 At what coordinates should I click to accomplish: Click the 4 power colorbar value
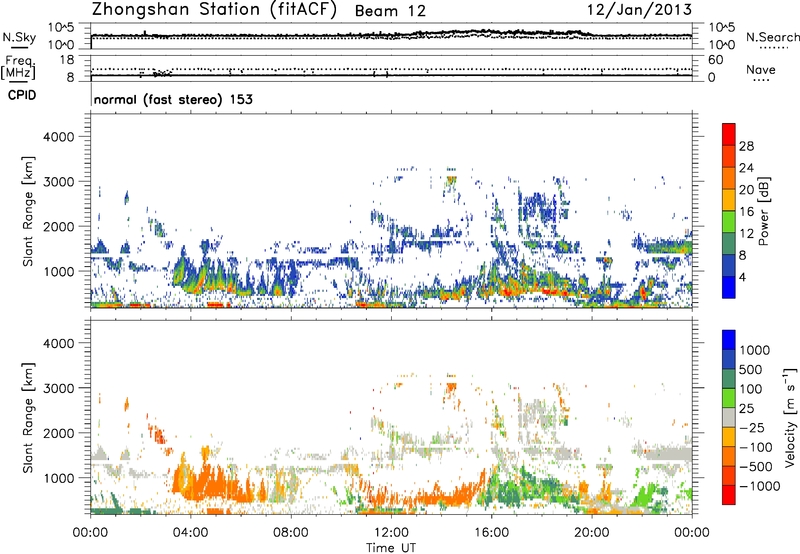coord(743,277)
